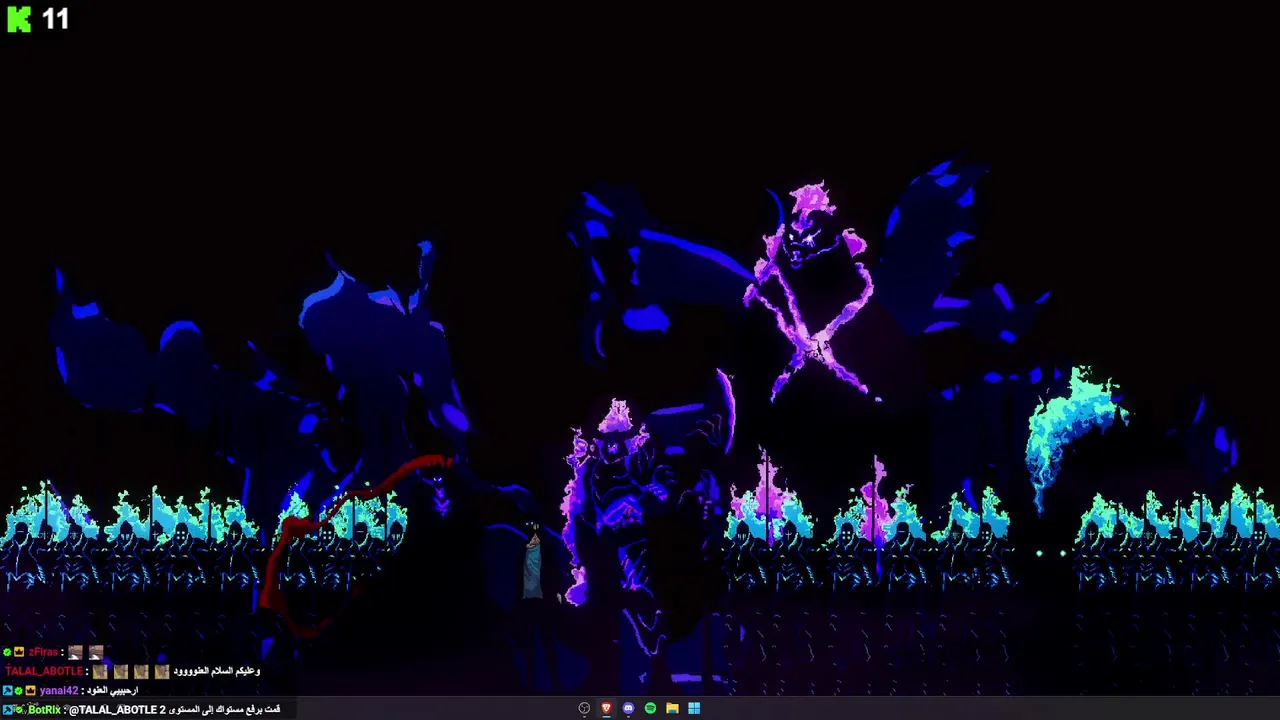
Task: Click the green Kick logo
Action: click(19, 19)
